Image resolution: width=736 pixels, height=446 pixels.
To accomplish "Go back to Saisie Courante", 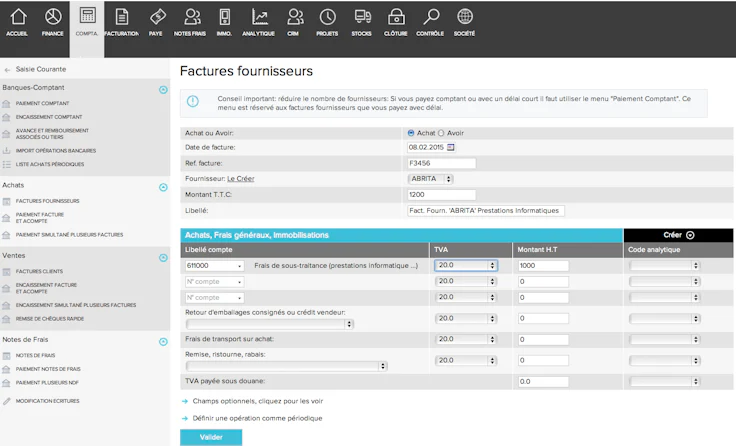I will click(x=41, y=69).
